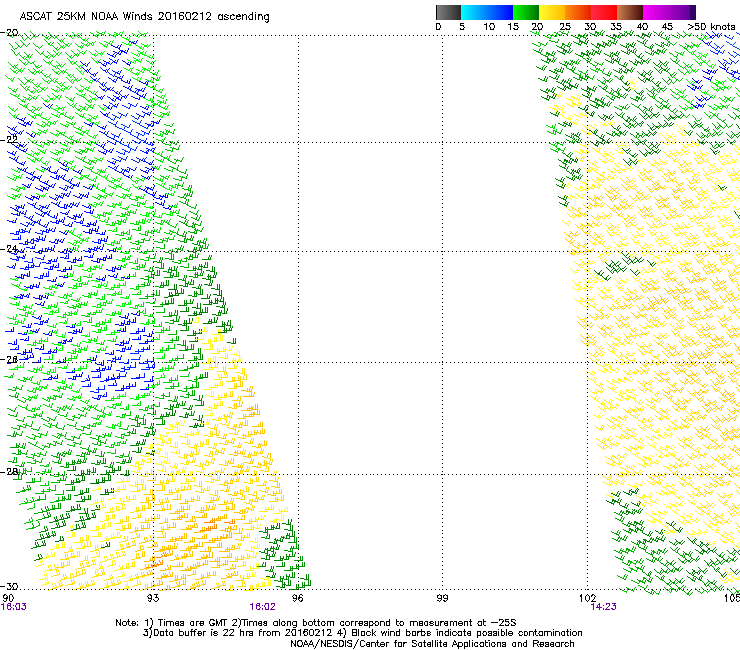Click the '93' longitude axis label
The image size is (740, 650).
pos(153,598)
